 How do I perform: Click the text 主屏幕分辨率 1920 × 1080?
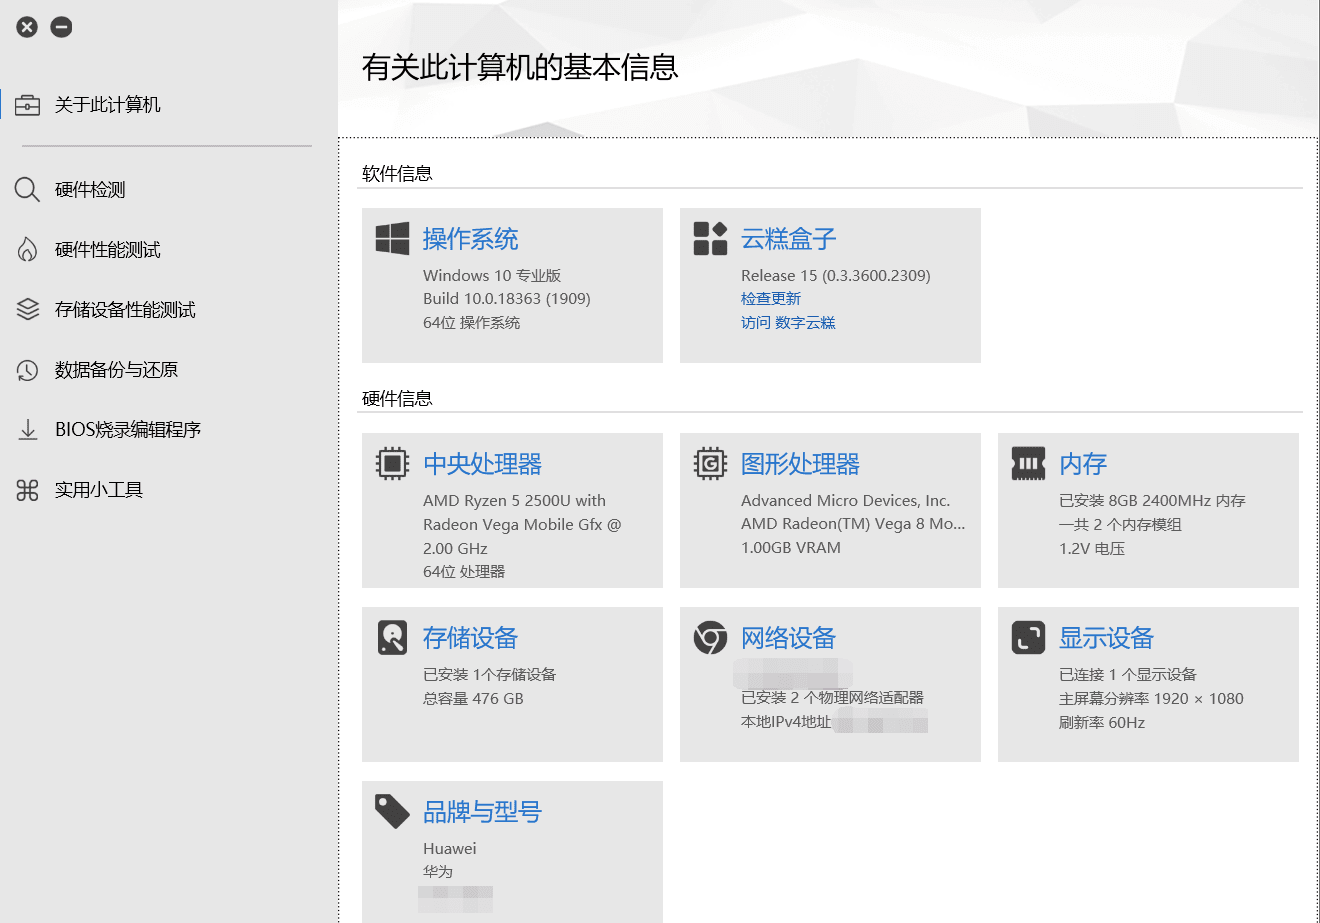click(x=1151, y=698)
